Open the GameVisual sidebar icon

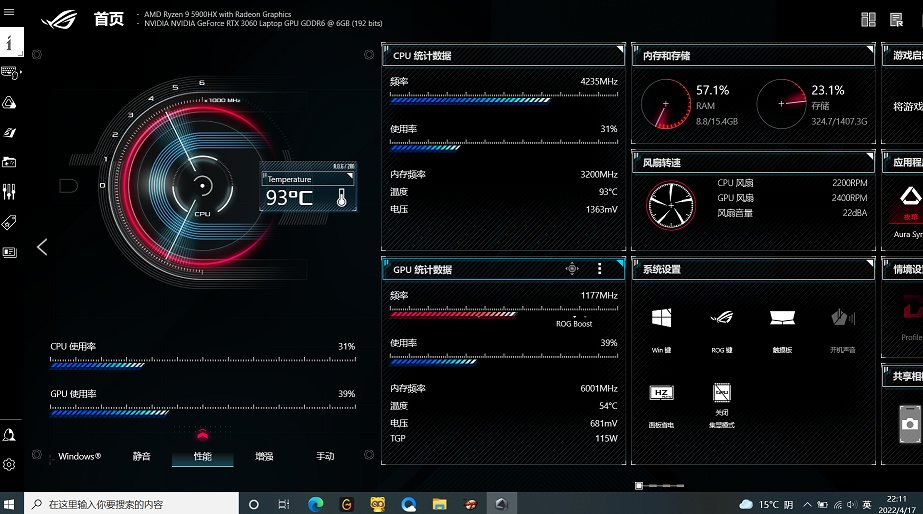pos(9,132)
